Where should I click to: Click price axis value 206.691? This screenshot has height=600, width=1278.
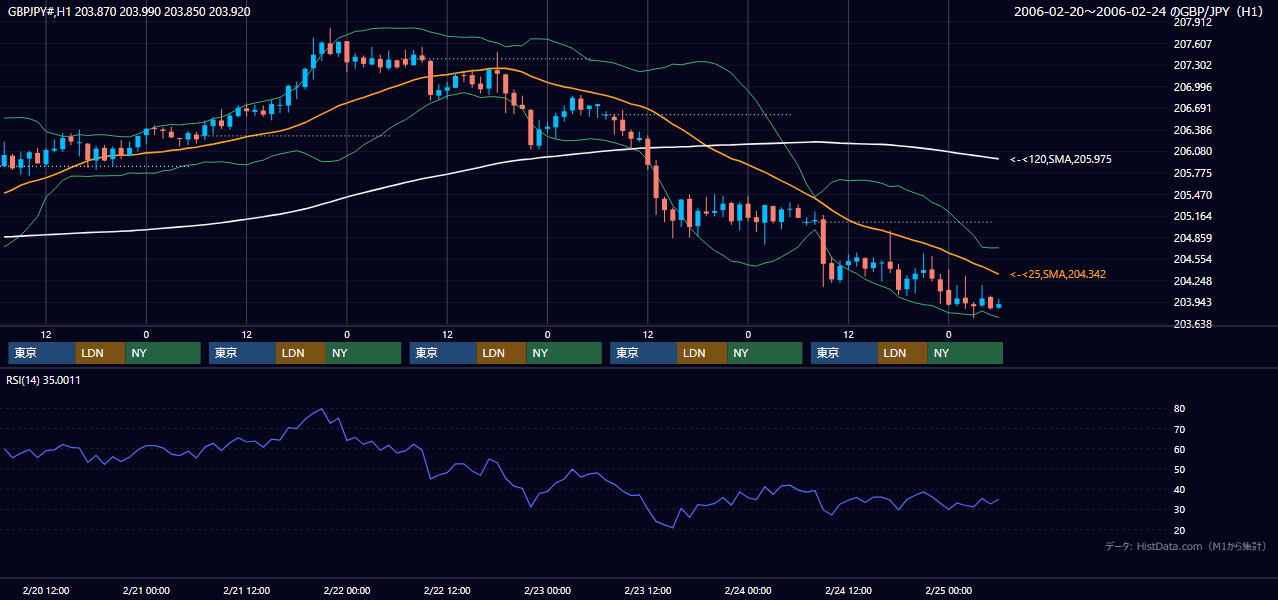(x=1192, y=108)
